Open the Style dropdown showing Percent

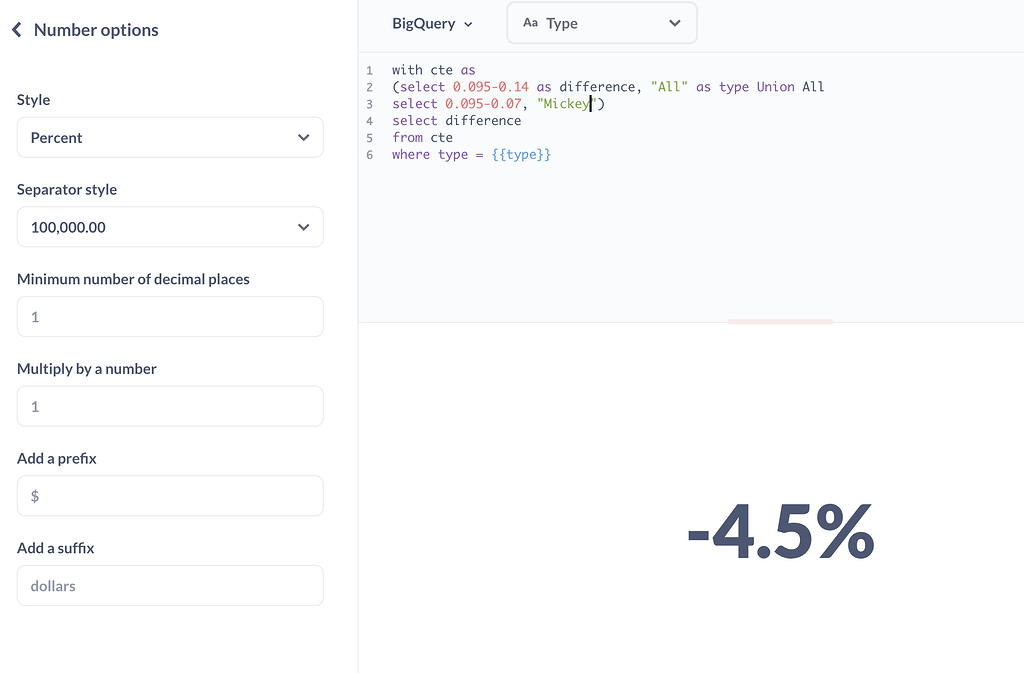tap(170, 137)
